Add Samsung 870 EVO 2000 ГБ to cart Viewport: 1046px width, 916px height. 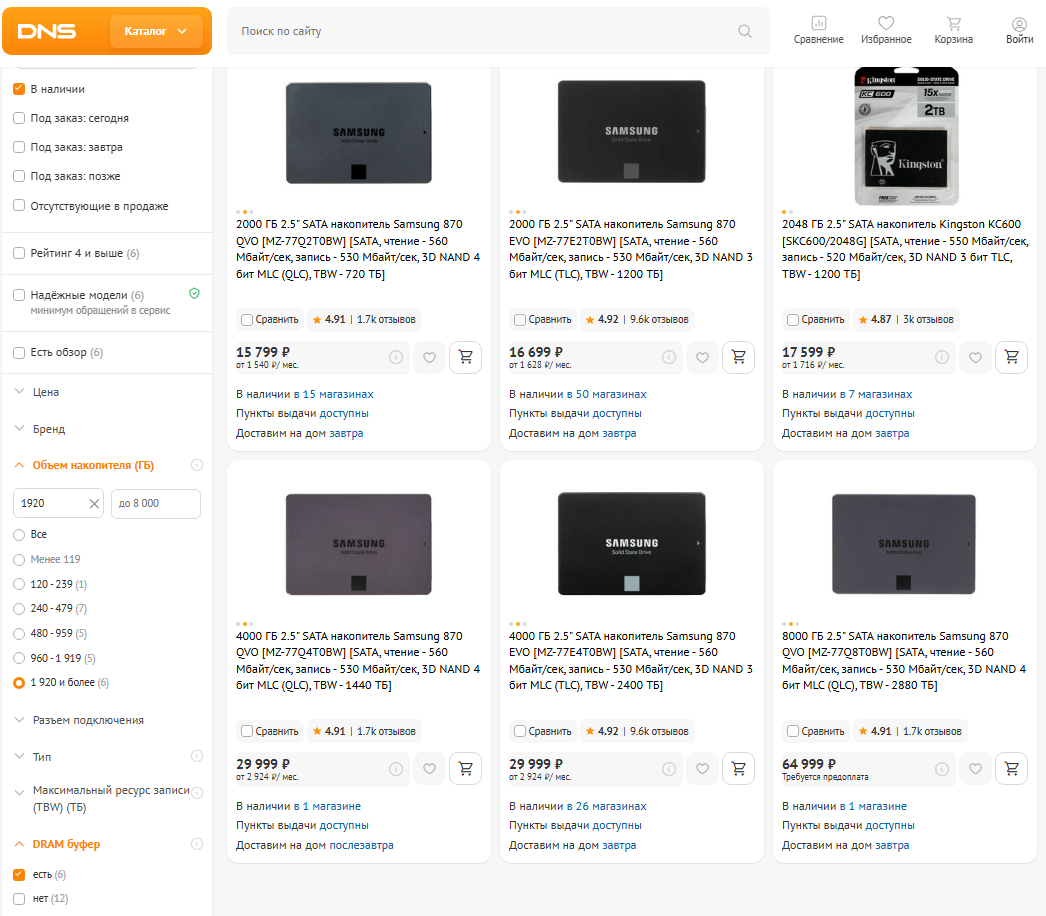tap(738, 358)
